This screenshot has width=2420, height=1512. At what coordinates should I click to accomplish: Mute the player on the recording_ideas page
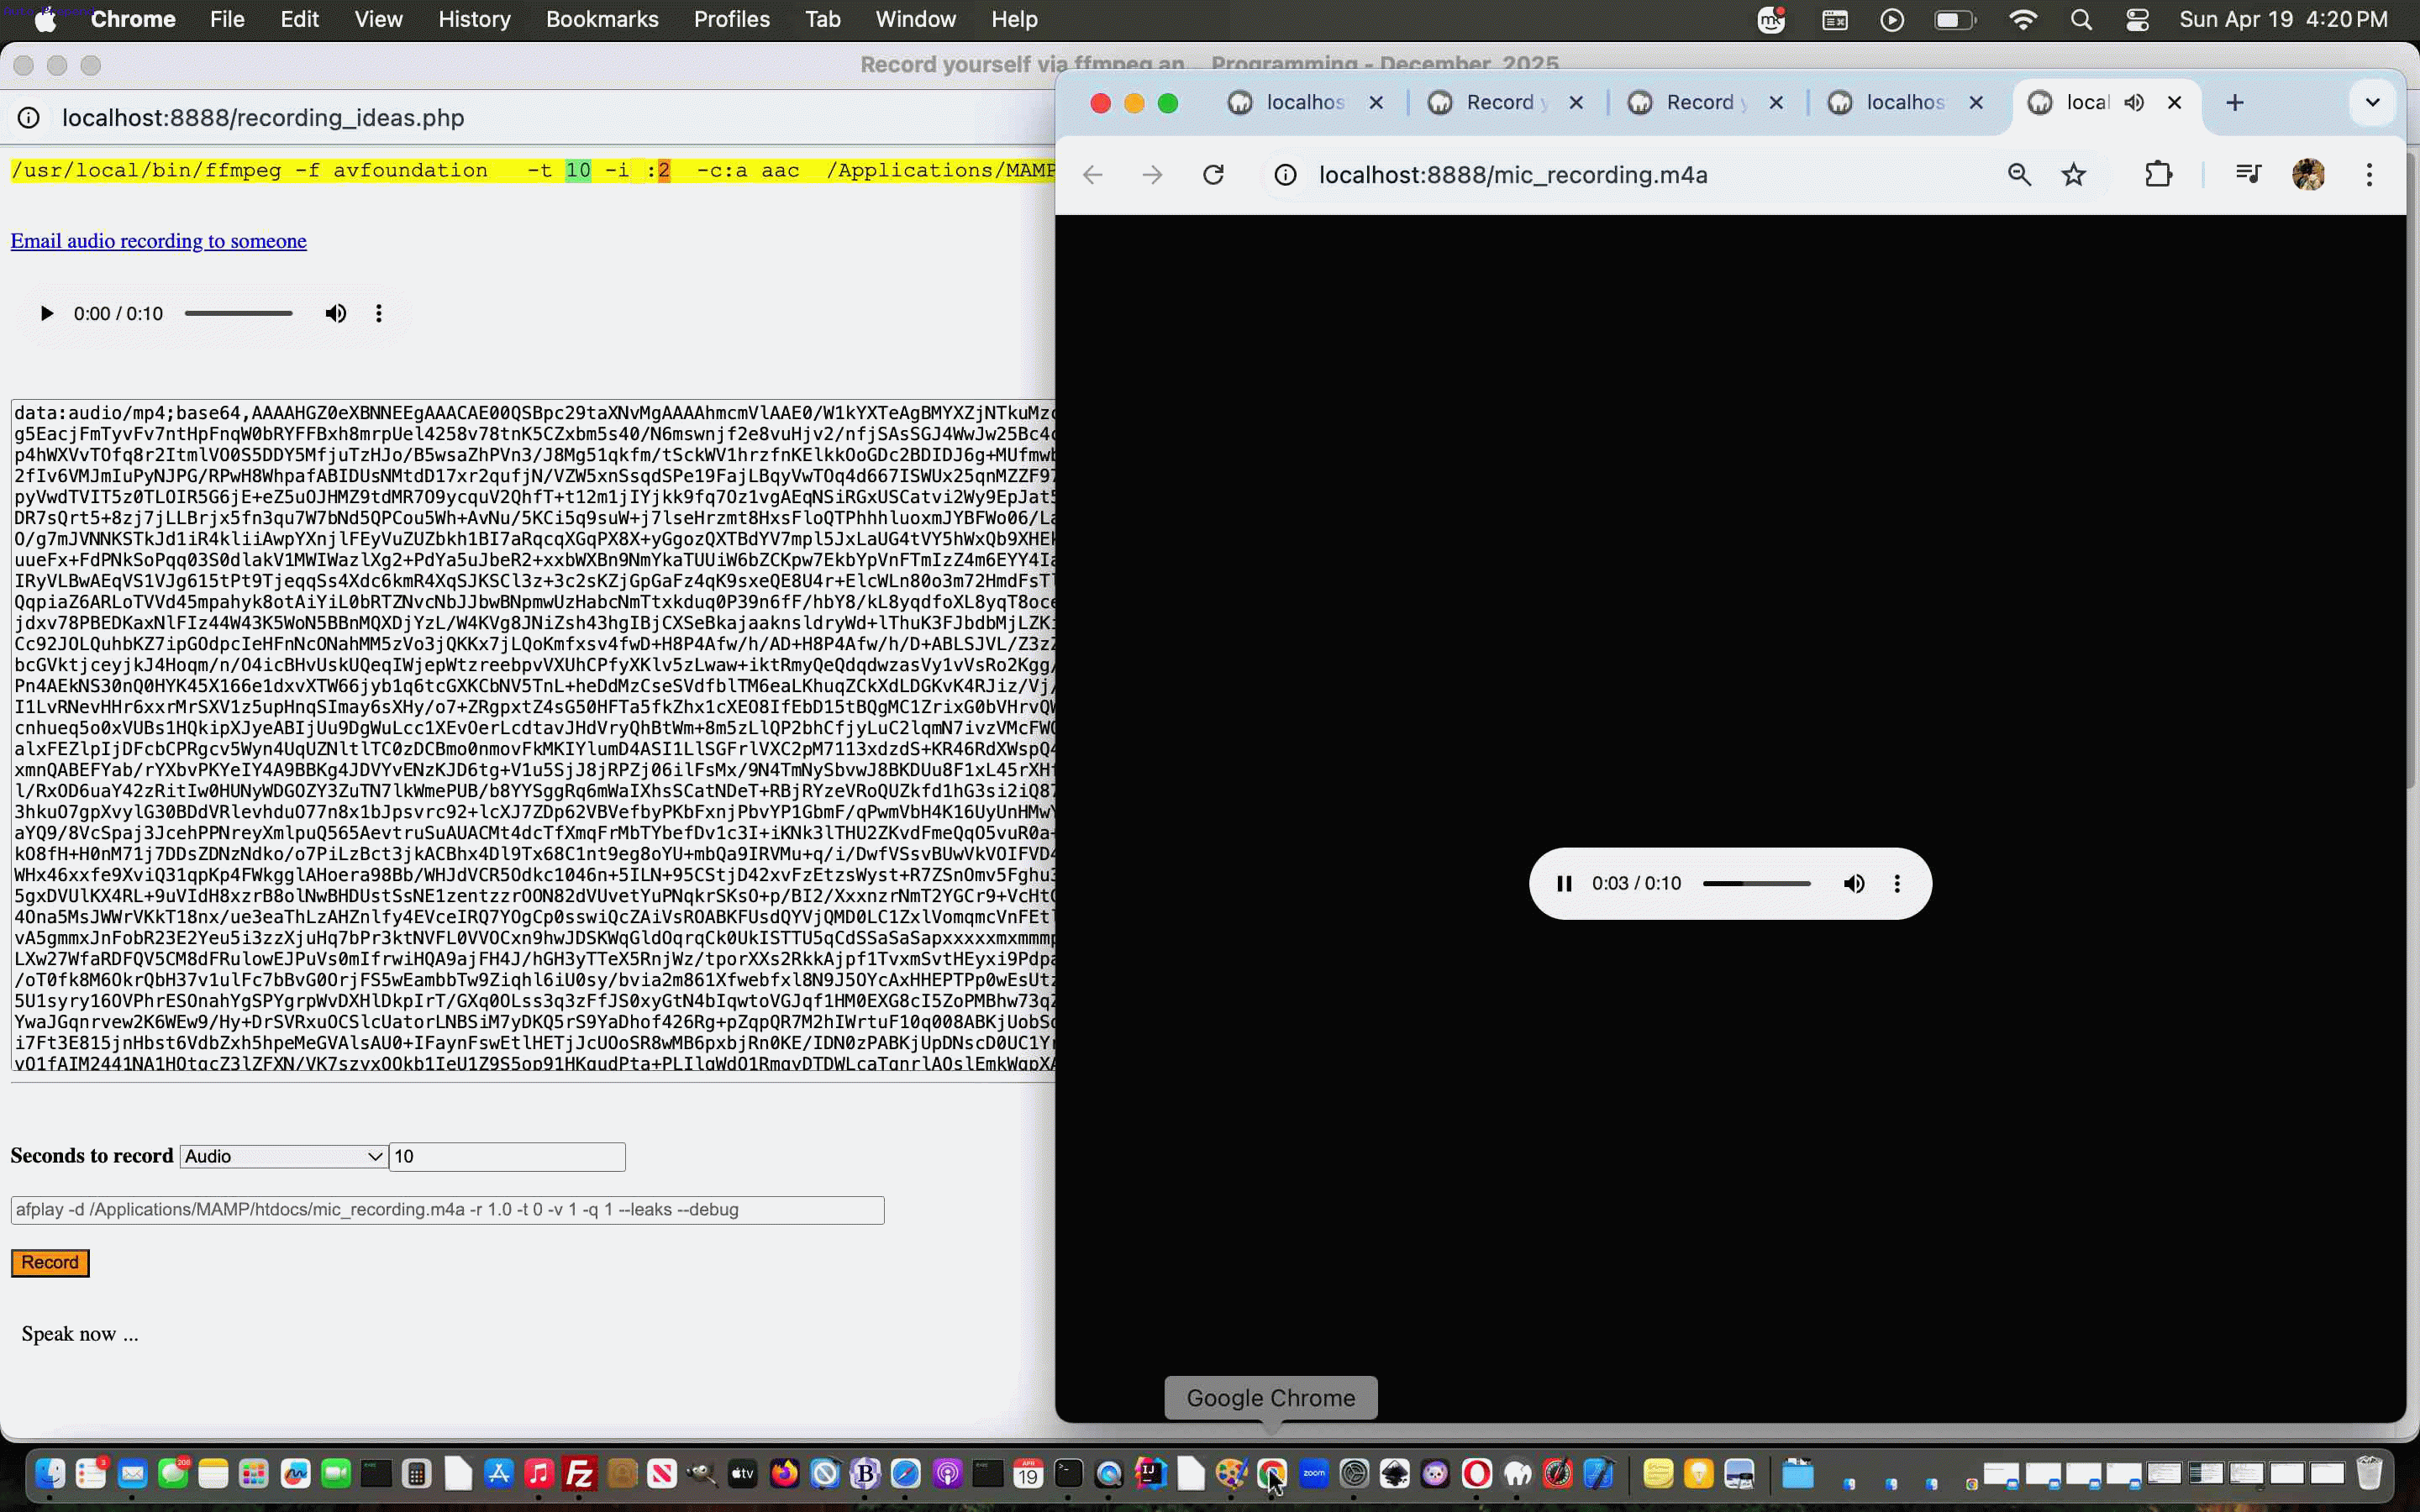(x=336, y=313)
